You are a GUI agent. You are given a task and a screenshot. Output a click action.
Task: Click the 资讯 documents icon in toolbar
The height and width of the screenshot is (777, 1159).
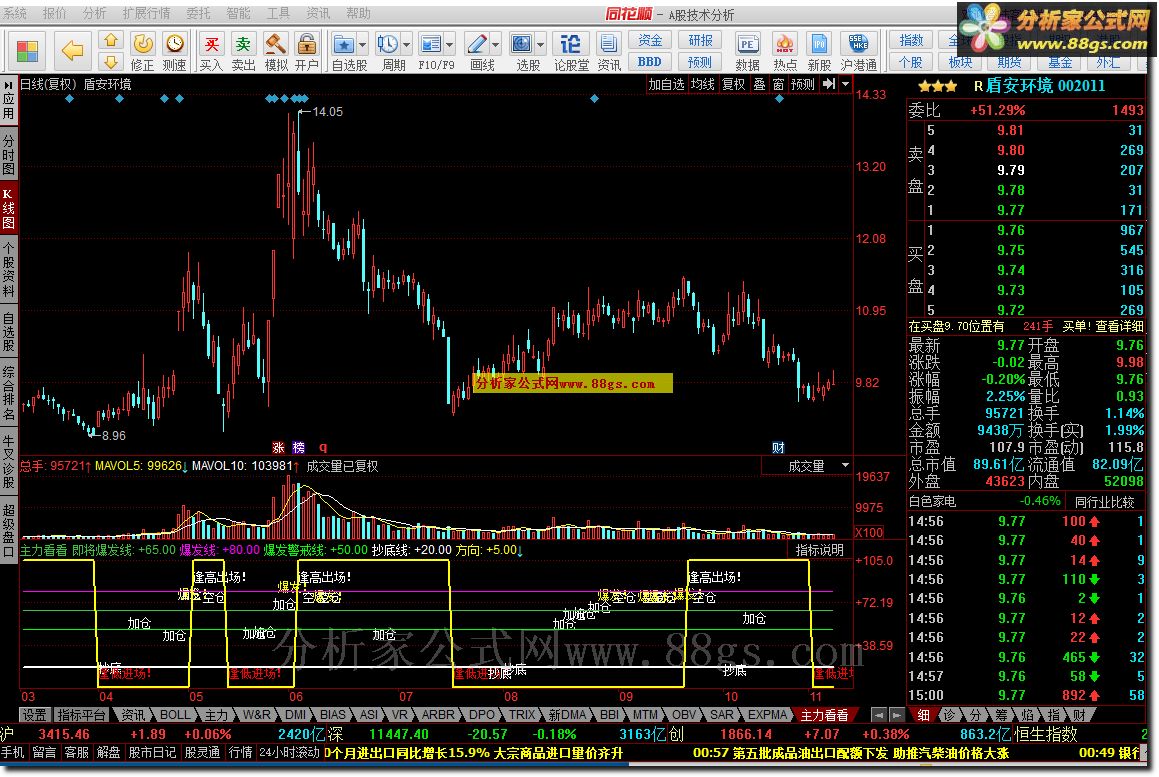609,44
